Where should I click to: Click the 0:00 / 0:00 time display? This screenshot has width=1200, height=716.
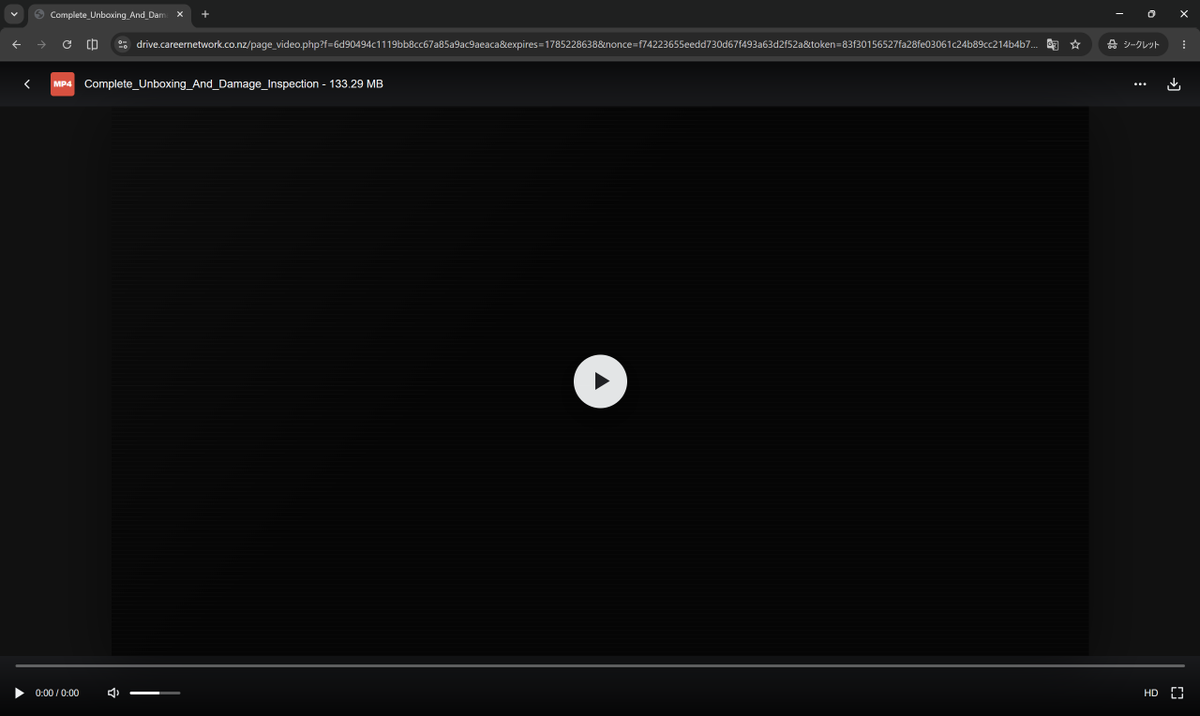(57, 693)
